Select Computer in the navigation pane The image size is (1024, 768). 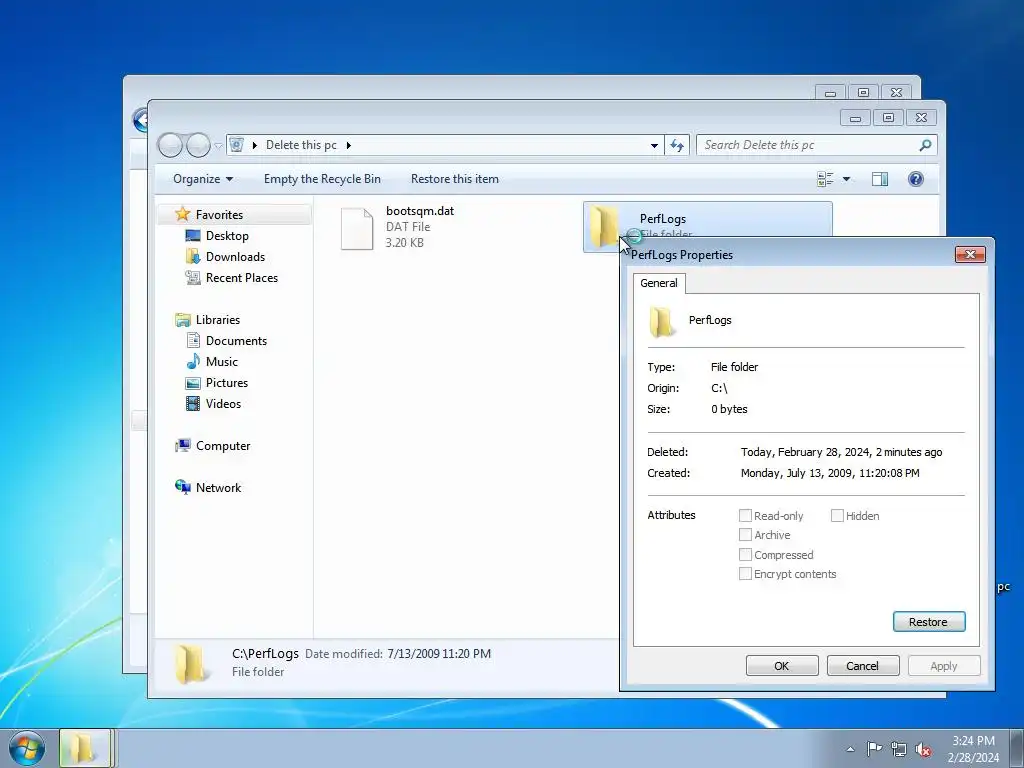[222, 445]
